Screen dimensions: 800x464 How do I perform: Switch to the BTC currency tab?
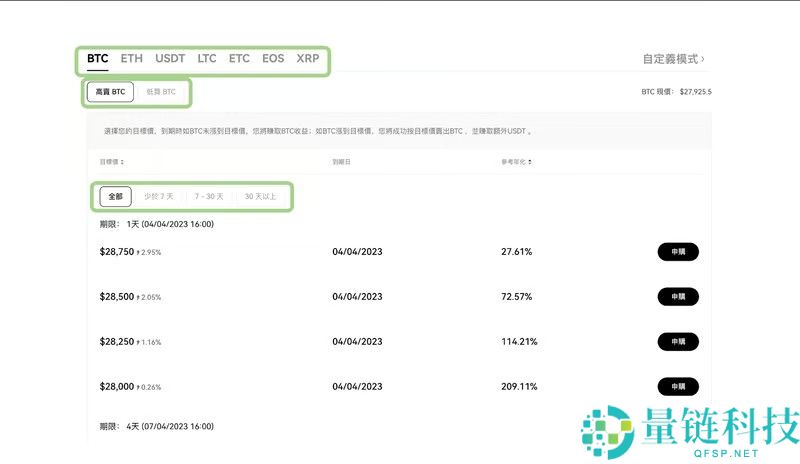point(97,58)
